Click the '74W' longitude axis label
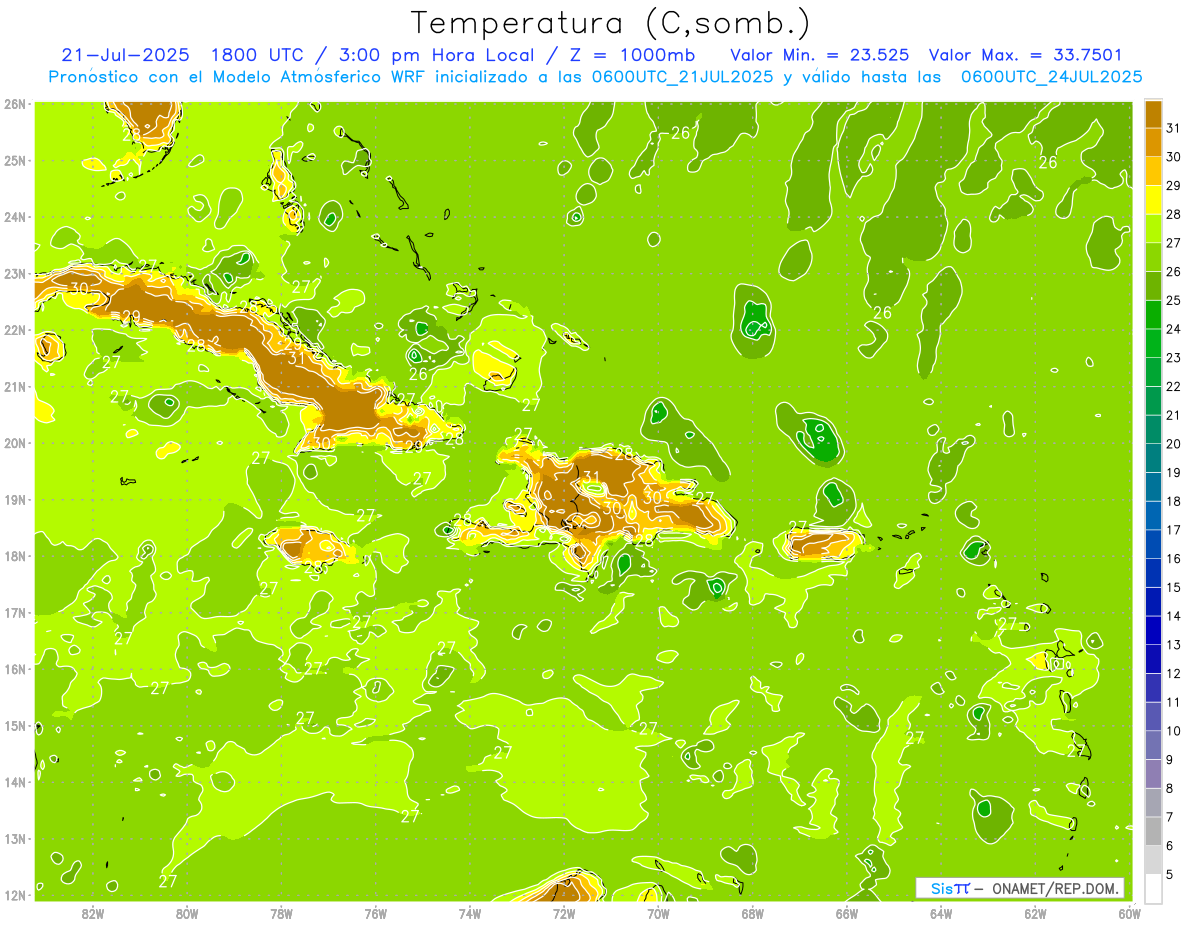This screenshot has height=927, width=1200. [x=470, y=913]
